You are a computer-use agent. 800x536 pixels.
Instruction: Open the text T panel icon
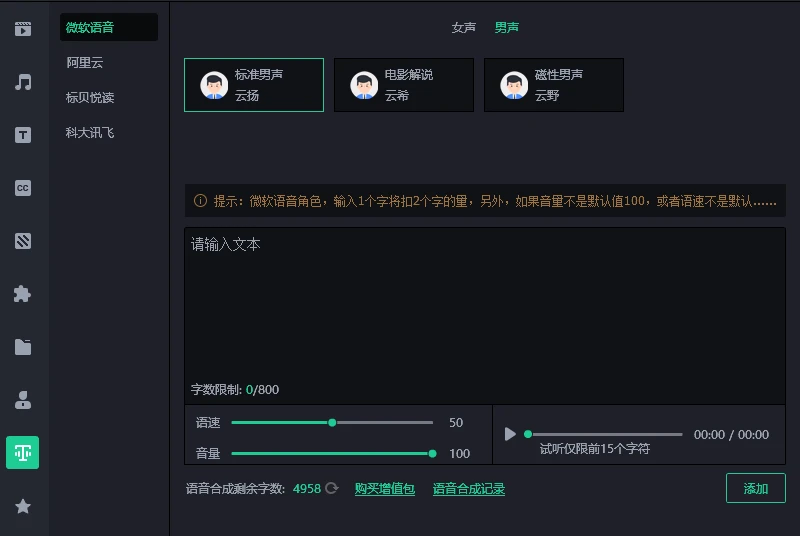[x=23, y=135]
